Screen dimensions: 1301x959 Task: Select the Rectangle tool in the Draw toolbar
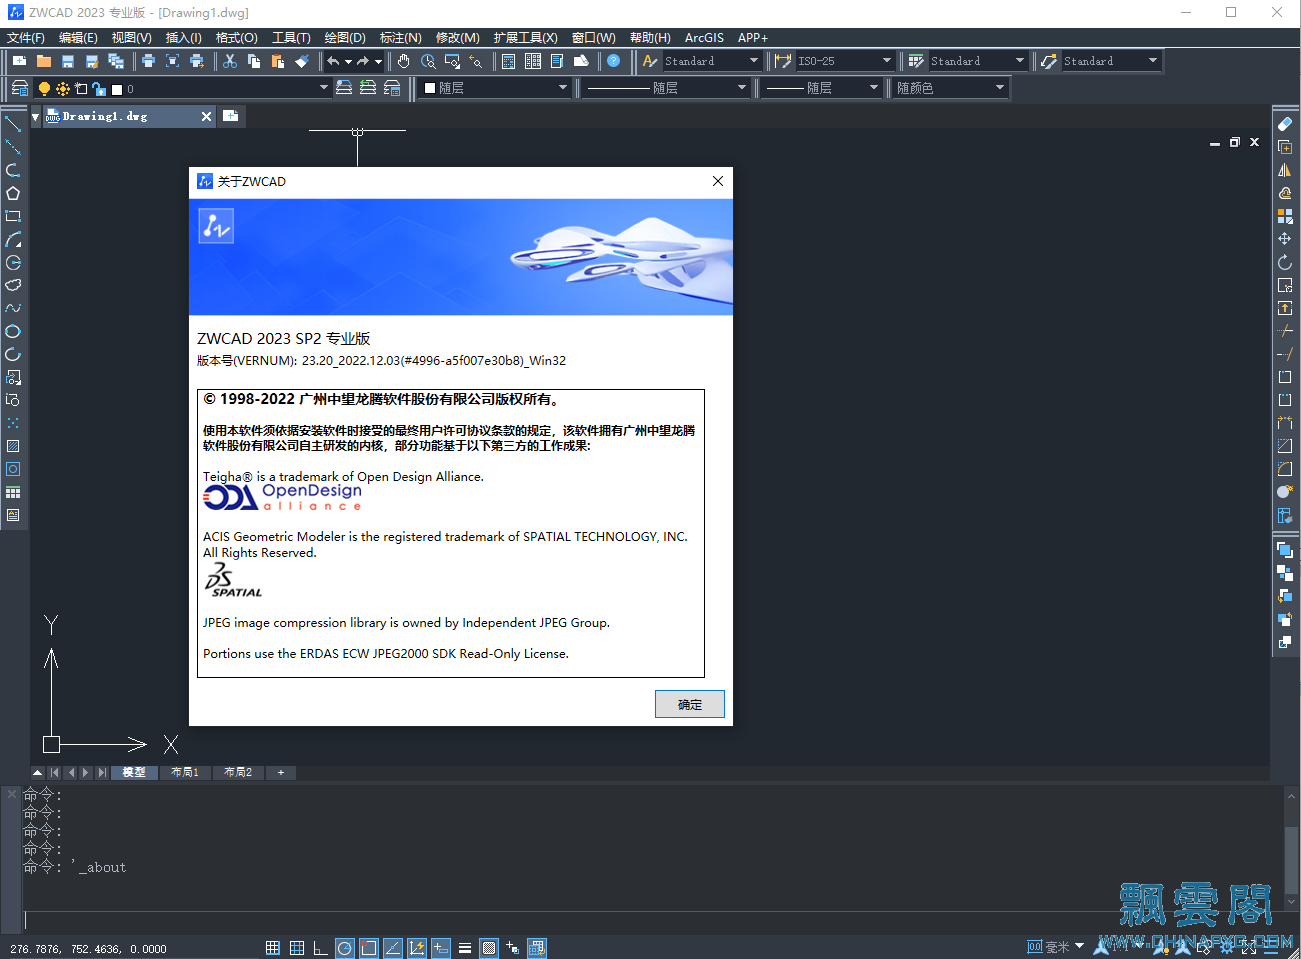(x=13, y=216)
